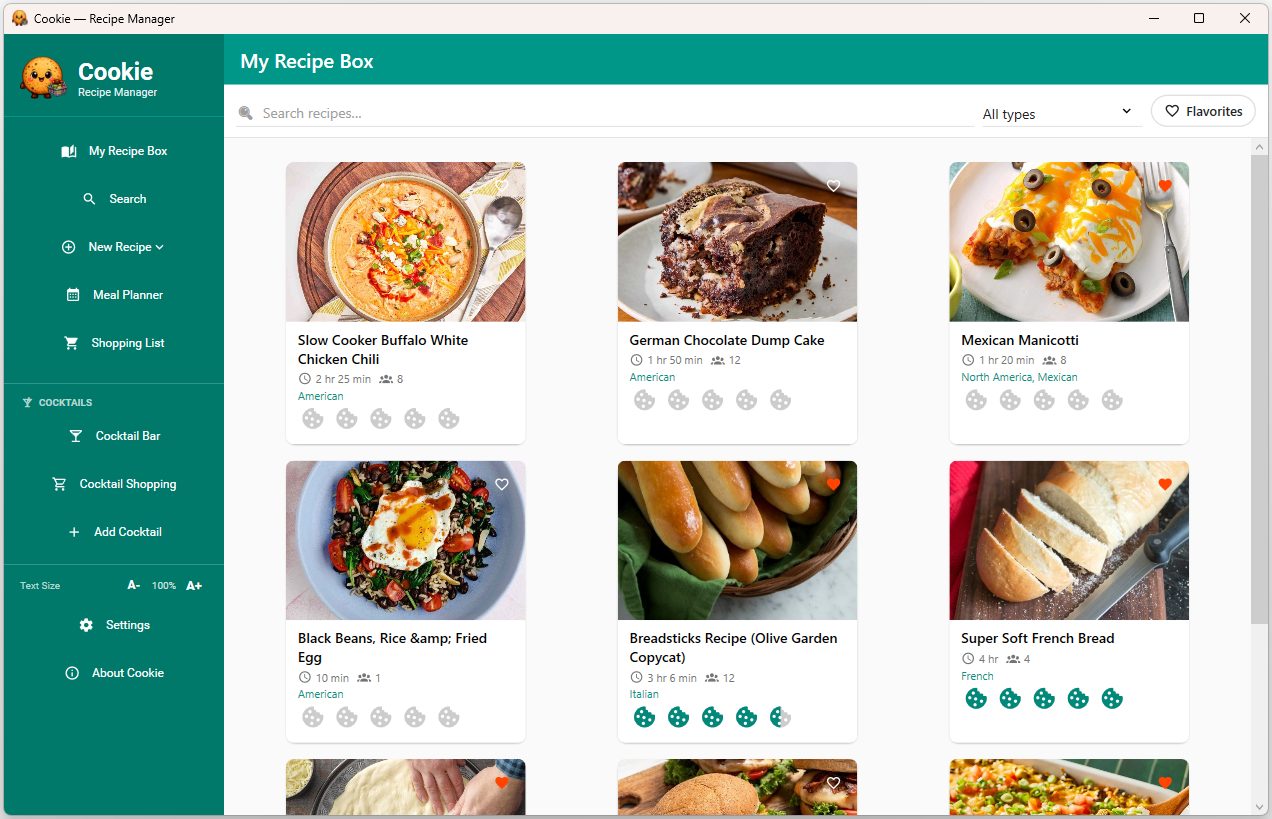The image size is (1272, 819).
Task: Click the magnifier icon in search bar
Action: [x=246, y=113]
